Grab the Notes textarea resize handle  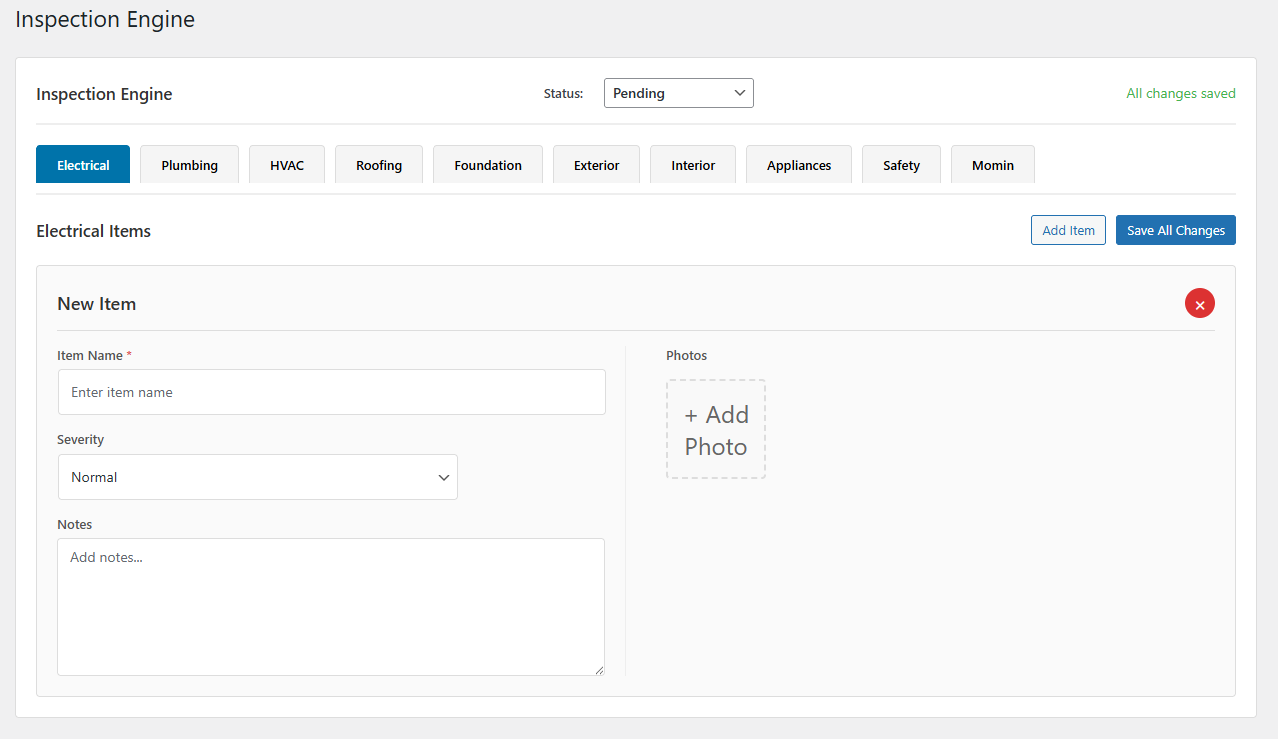599,670
